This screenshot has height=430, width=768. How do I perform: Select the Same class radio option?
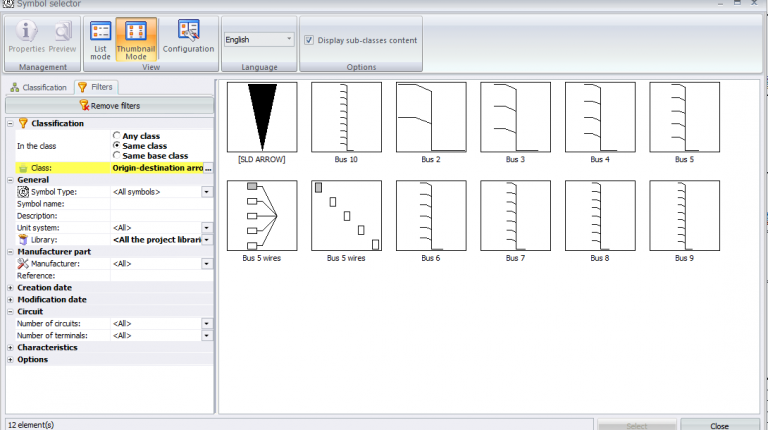point(117,145)
